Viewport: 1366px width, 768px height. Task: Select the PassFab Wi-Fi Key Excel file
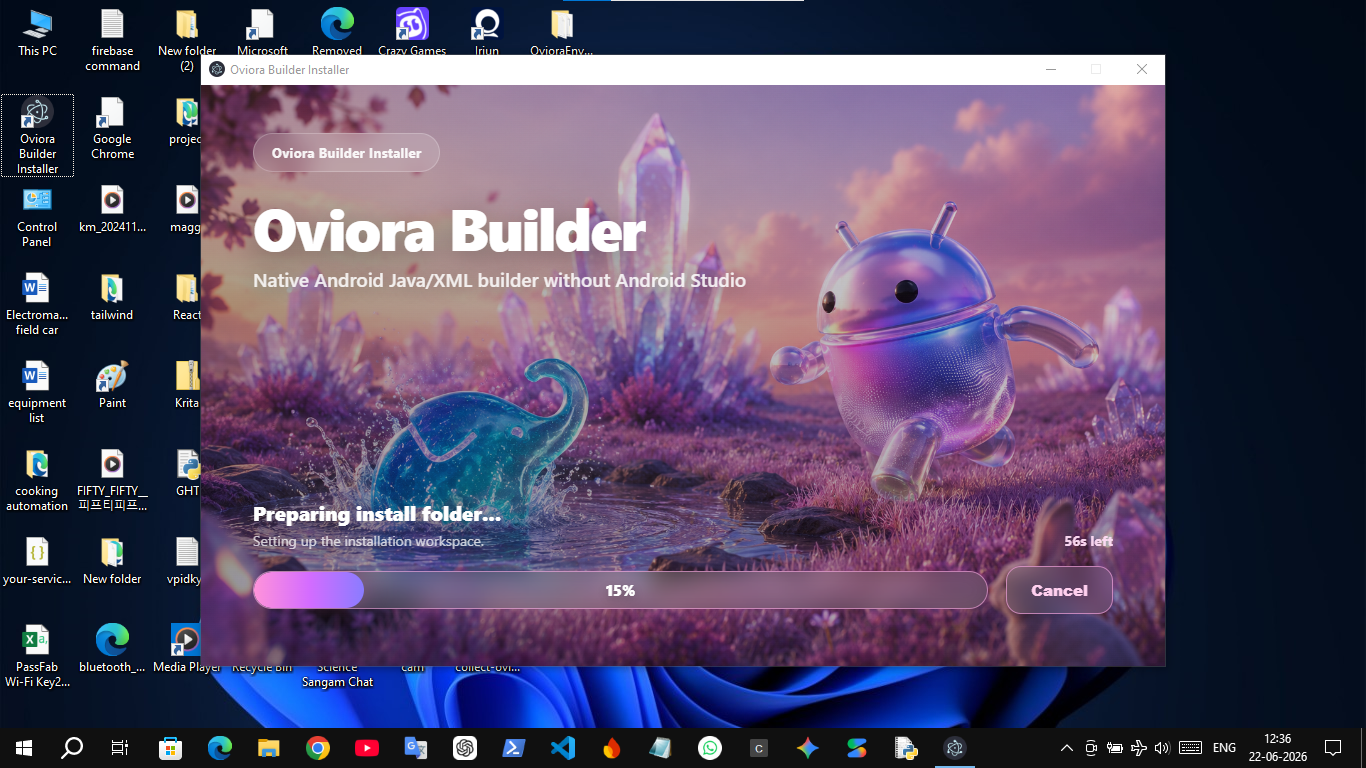(37, 656)
